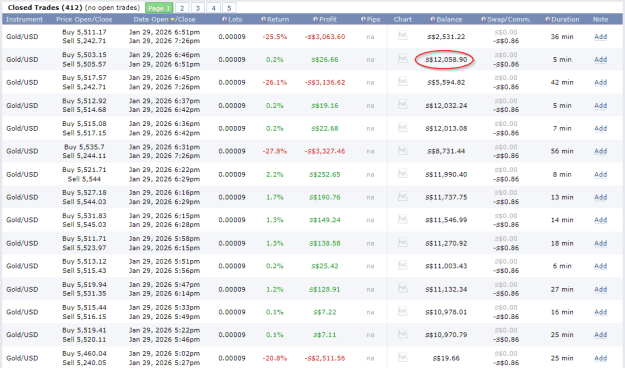
Task: Click Add note link for 16 min trade
Action: (600, 312)
